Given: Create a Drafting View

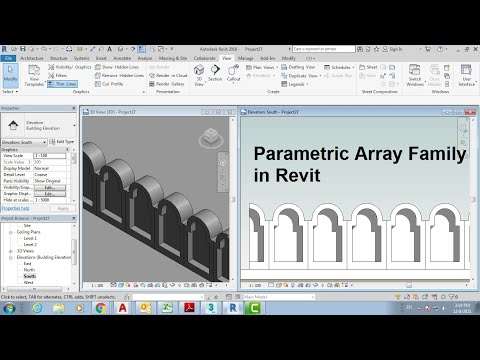Looking at the screenshot, I should [299, 67].
